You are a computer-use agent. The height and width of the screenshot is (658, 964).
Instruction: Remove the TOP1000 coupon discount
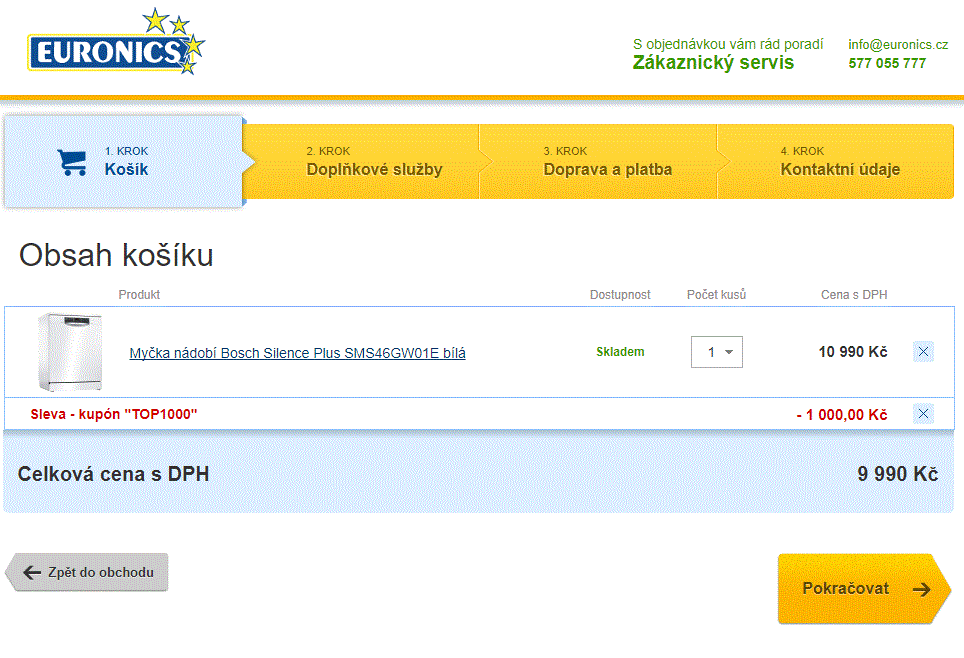(x=923, y=414)
